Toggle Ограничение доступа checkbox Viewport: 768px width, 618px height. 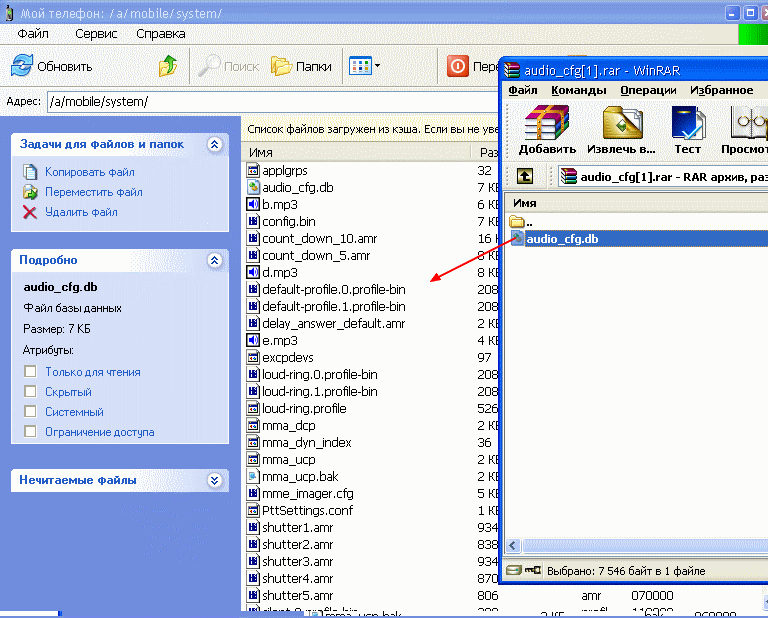coord(30,431)
